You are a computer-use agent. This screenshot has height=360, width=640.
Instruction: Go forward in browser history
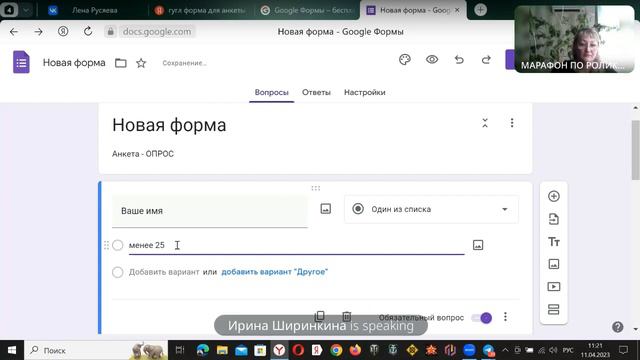[x=38, y=31]
